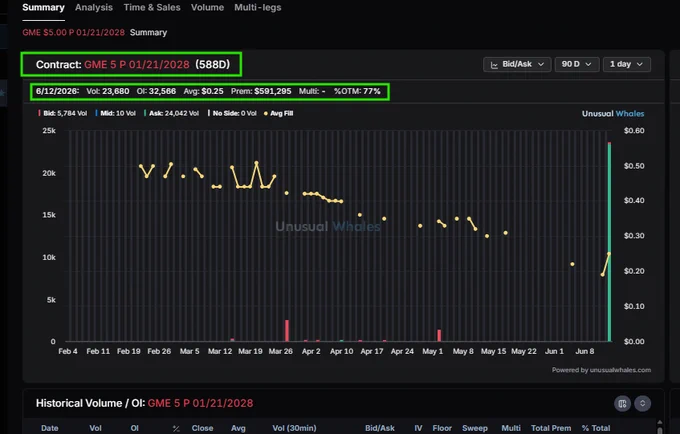The image size is (680, 434).
Task: Open the Time & Sales tab
Action: tap(152, 7)
